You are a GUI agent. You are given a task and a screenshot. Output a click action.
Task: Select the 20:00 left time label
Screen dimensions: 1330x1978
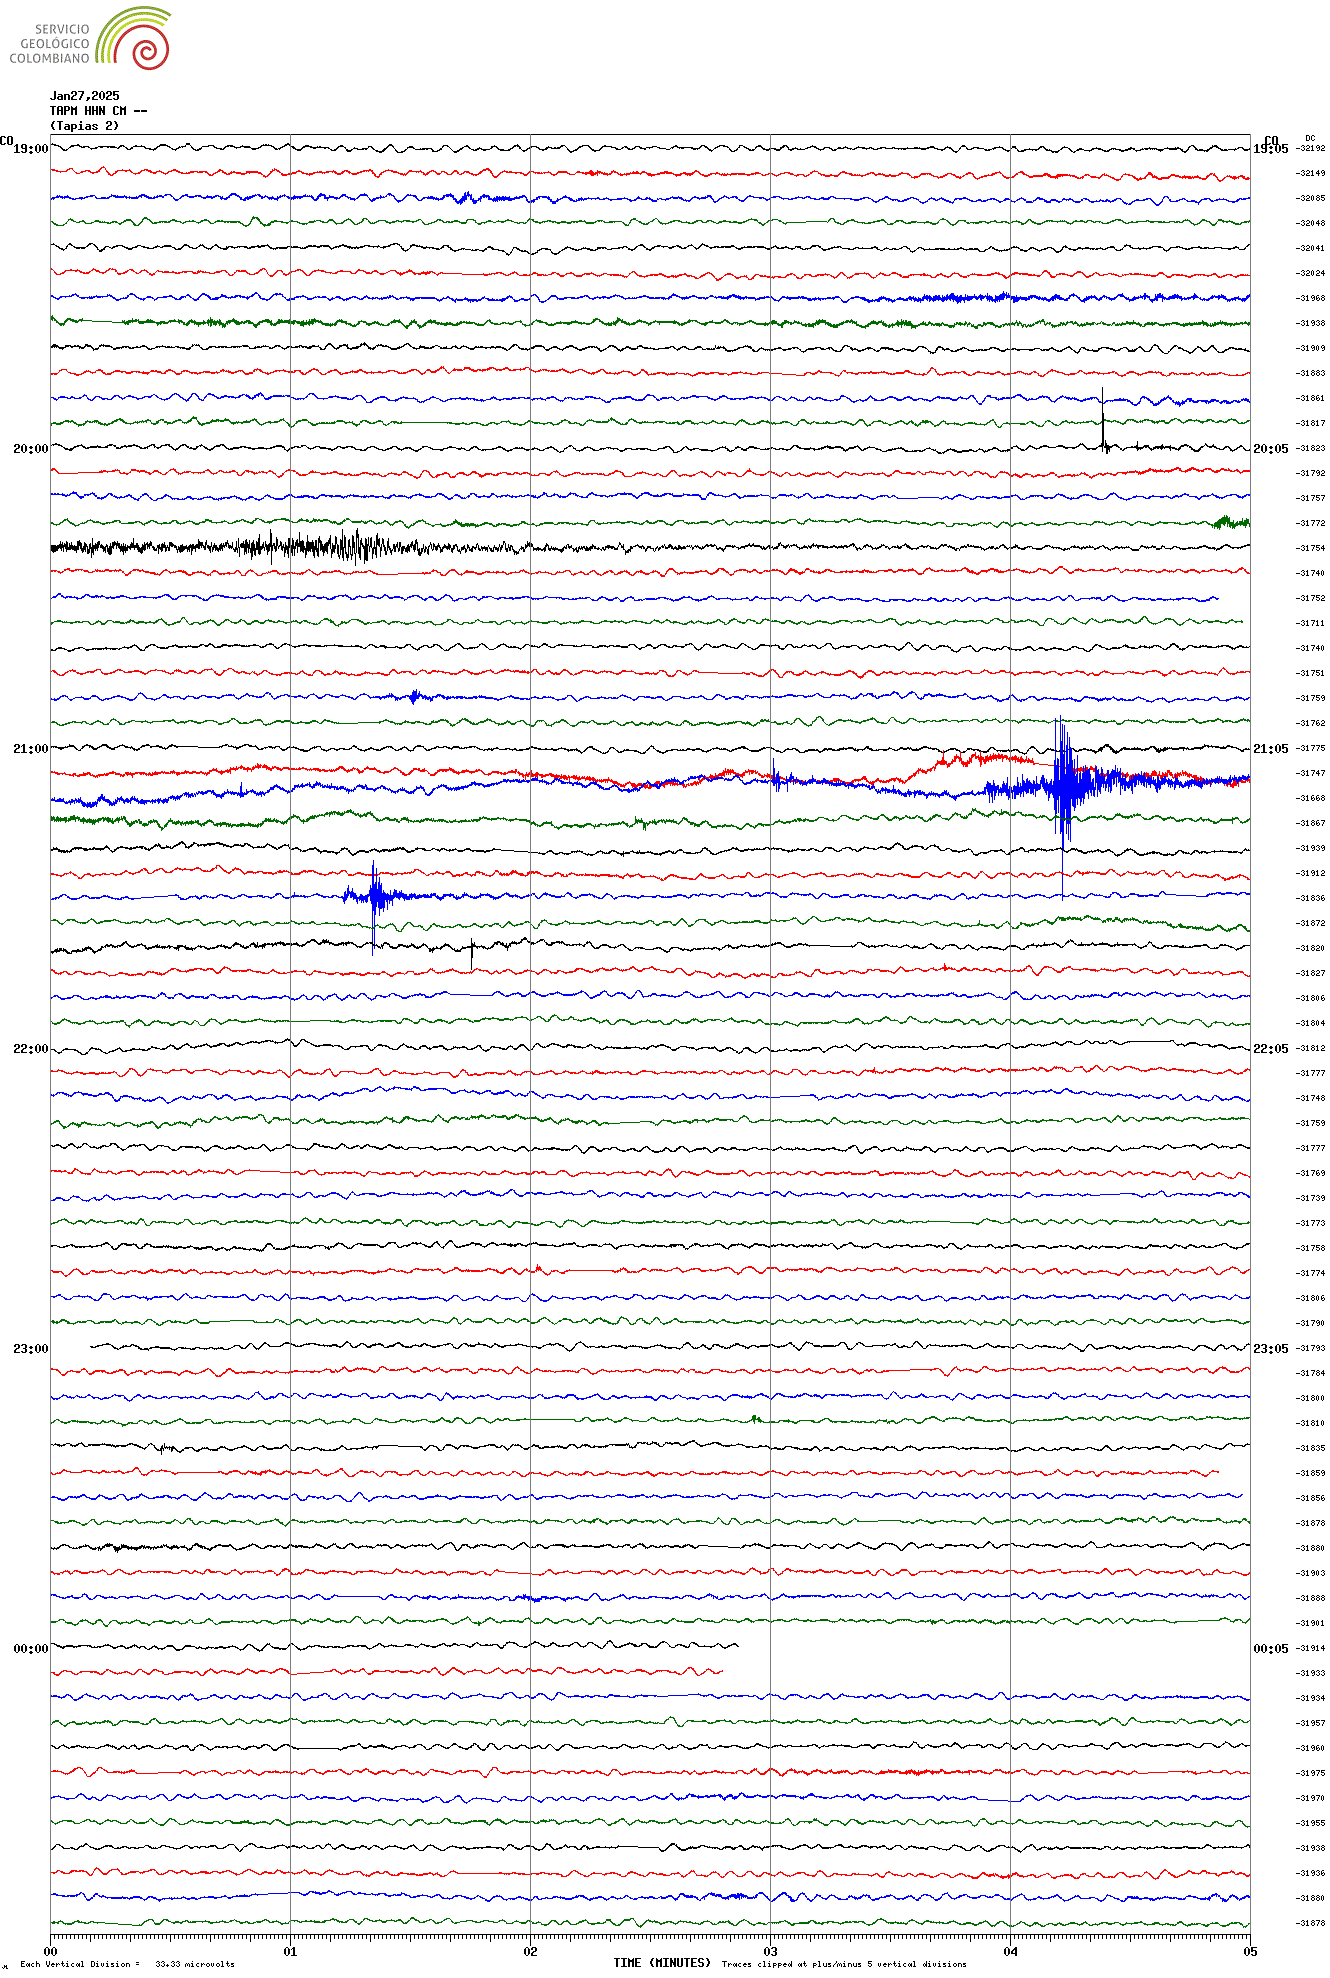(30, 449)
